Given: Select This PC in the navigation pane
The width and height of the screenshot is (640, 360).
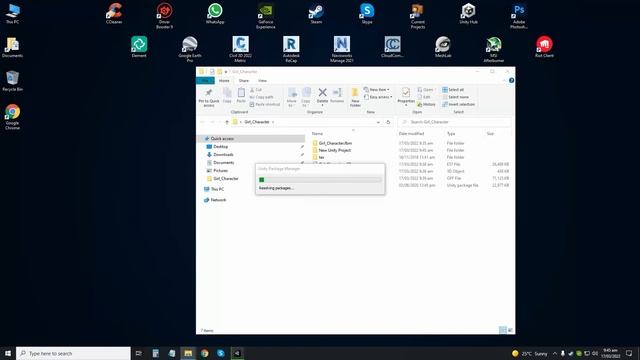Looking at the screenshot, I should (214, 189).
